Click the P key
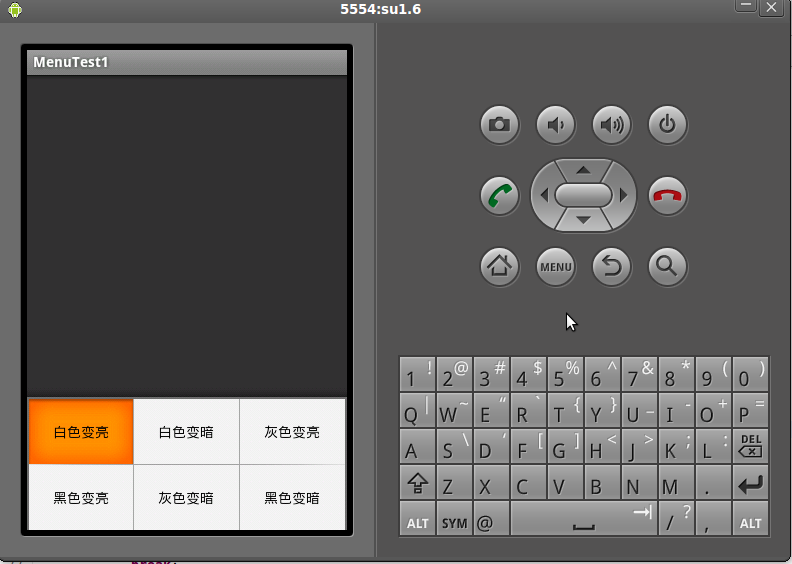 (751, 411)
